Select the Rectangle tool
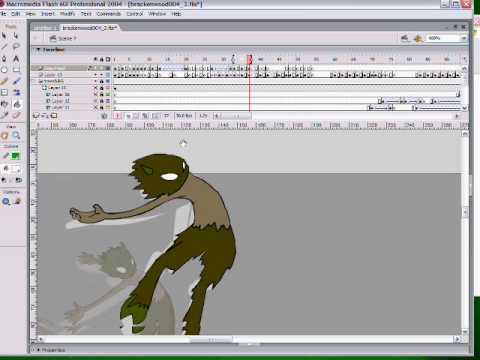Viewport: 480px width, 360px height. (x=16, y=70)
